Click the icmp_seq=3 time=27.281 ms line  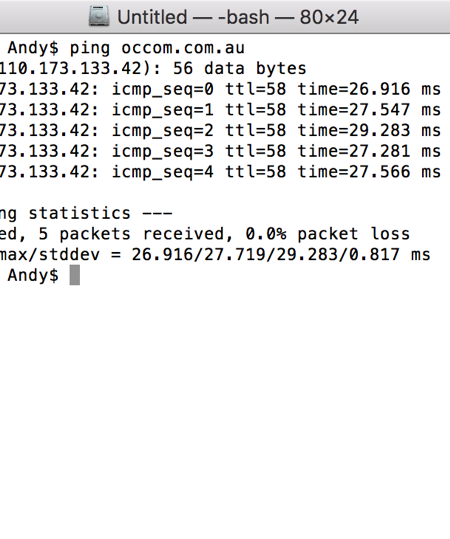point(220,151)
